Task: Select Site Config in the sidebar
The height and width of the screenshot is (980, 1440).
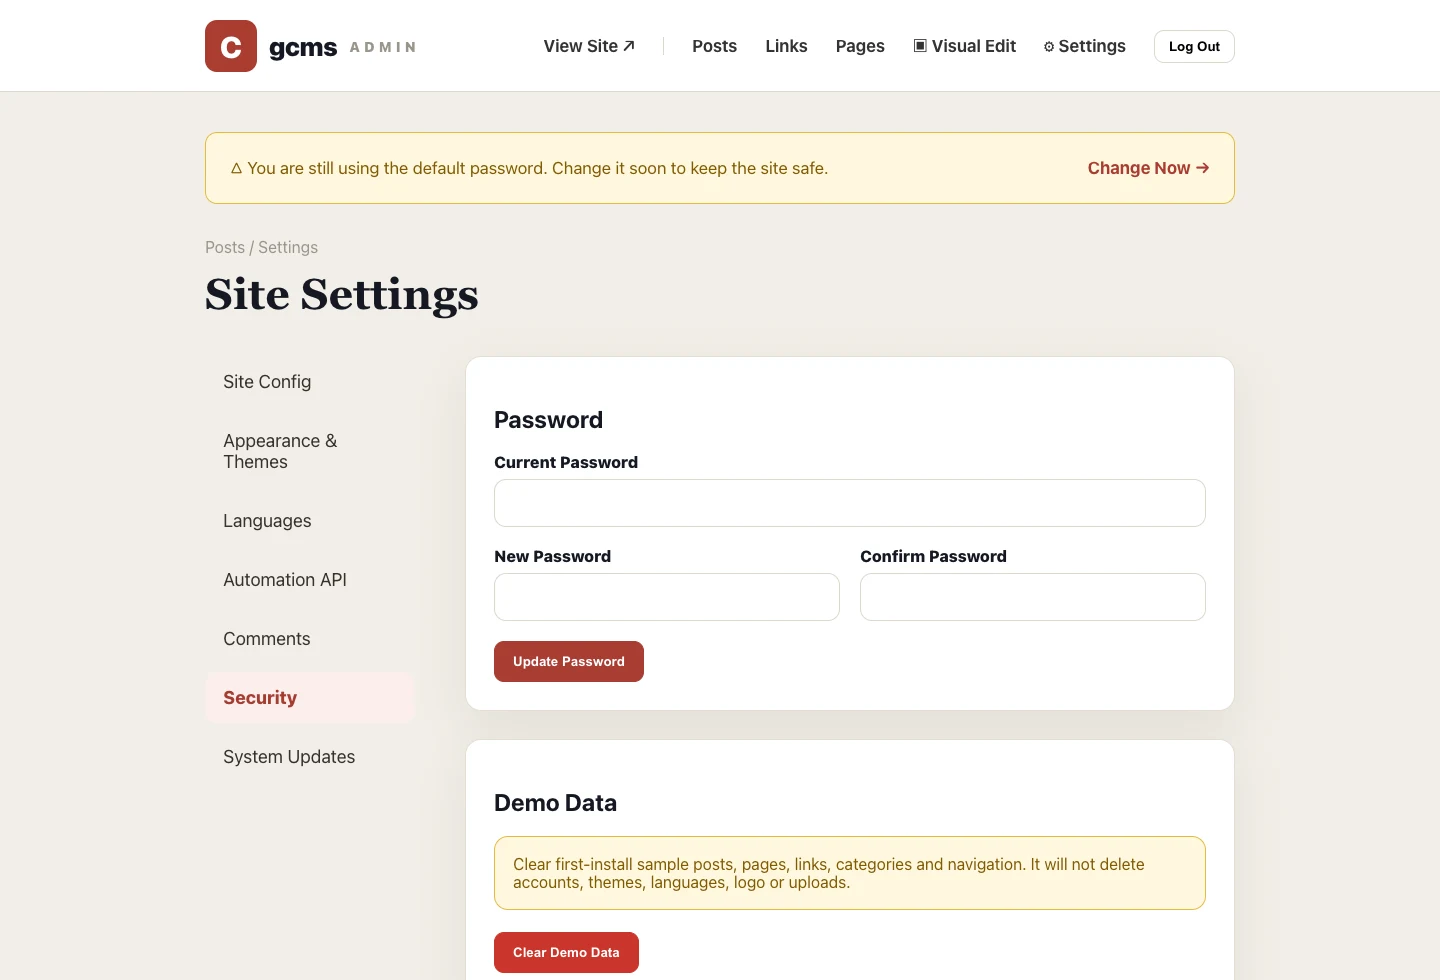Action: [309, 382]
